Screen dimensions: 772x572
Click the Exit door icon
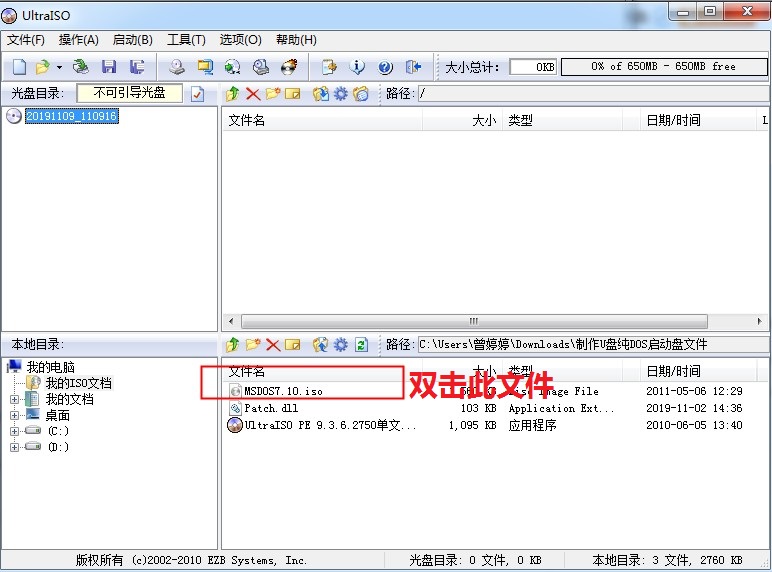click(414, 66)
